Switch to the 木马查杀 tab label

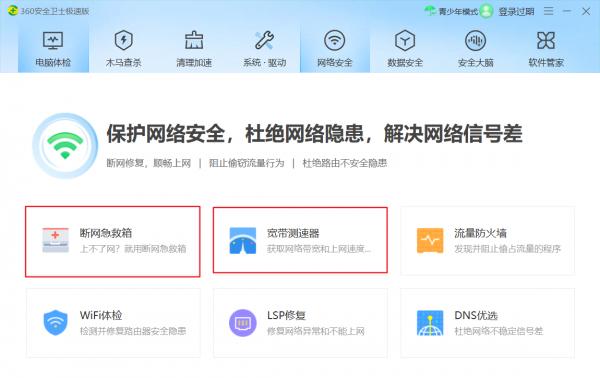click(124, 62)
